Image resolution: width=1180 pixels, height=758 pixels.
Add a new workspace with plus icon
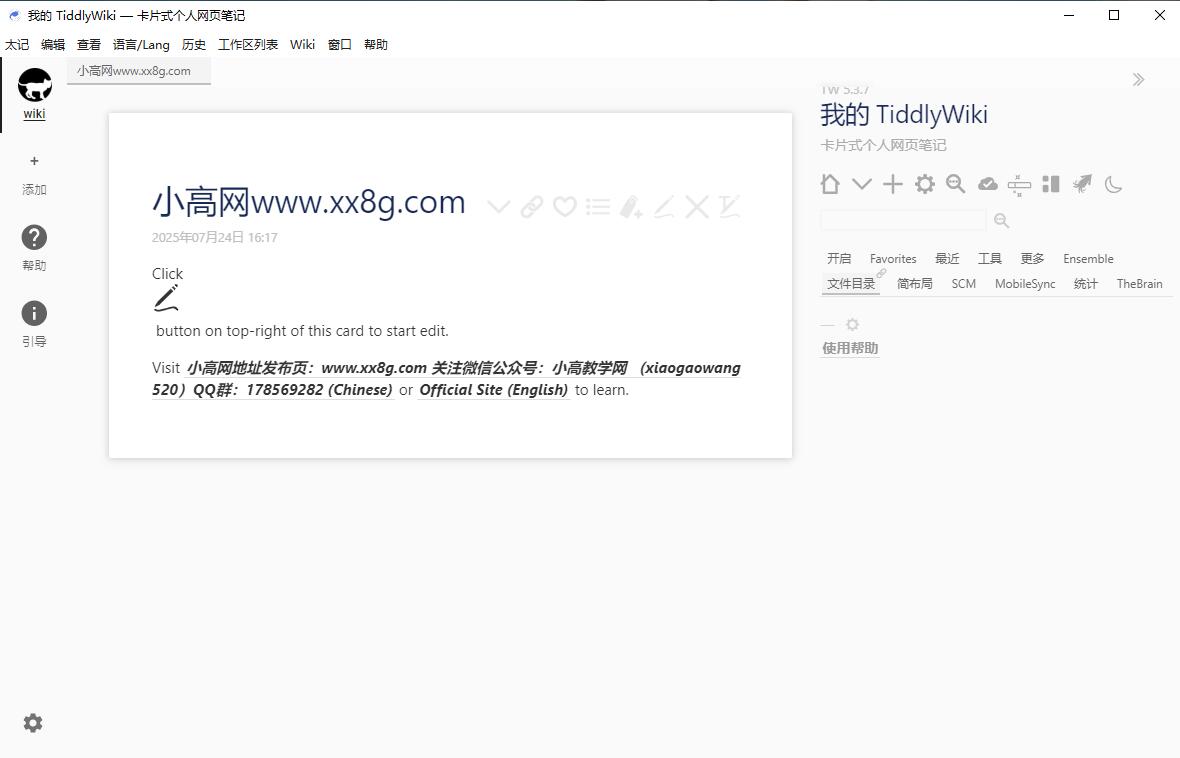tap(34, 161)
